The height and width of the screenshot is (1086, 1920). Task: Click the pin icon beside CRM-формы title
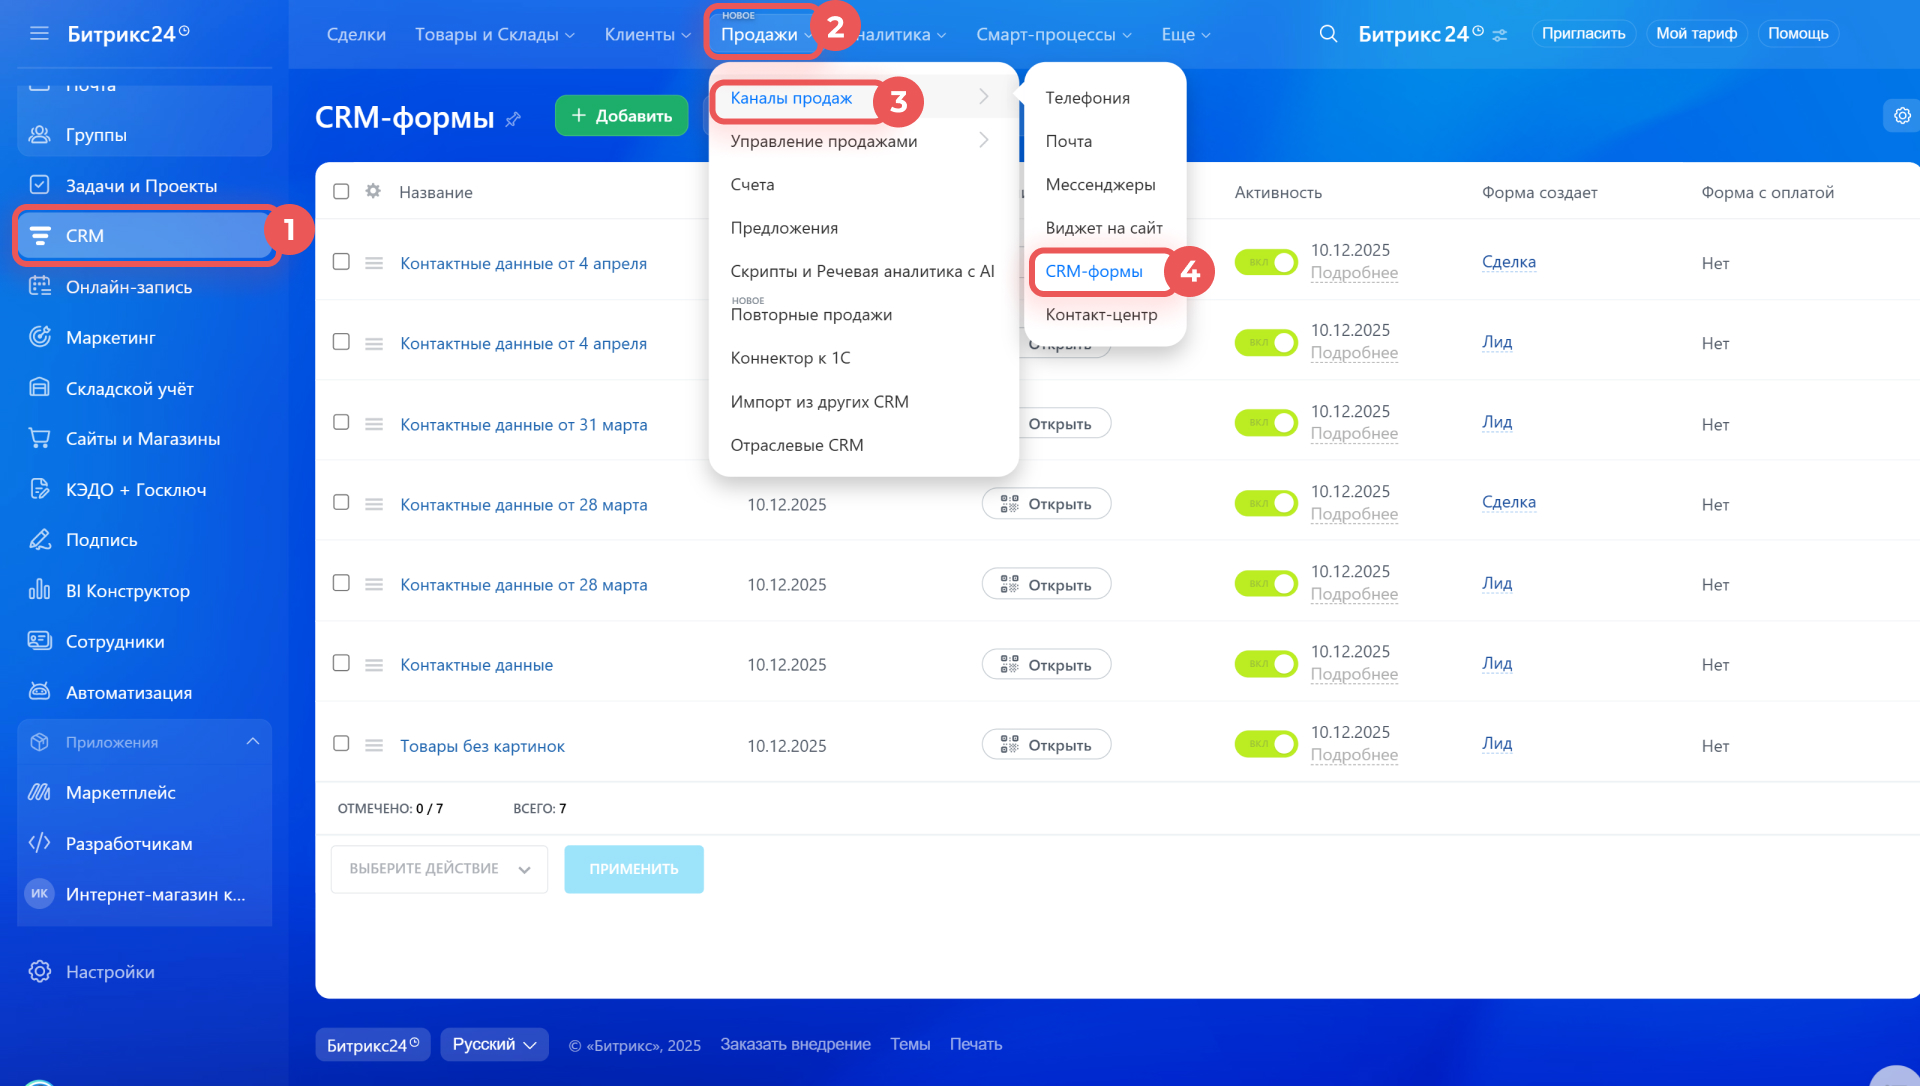[x=513, y=120]
